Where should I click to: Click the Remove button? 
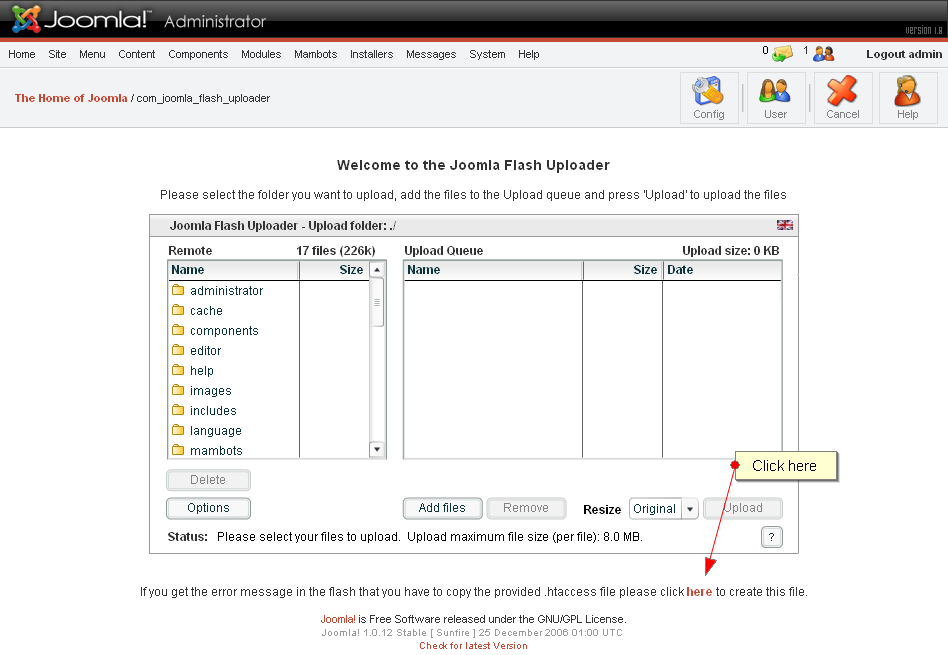526,508
